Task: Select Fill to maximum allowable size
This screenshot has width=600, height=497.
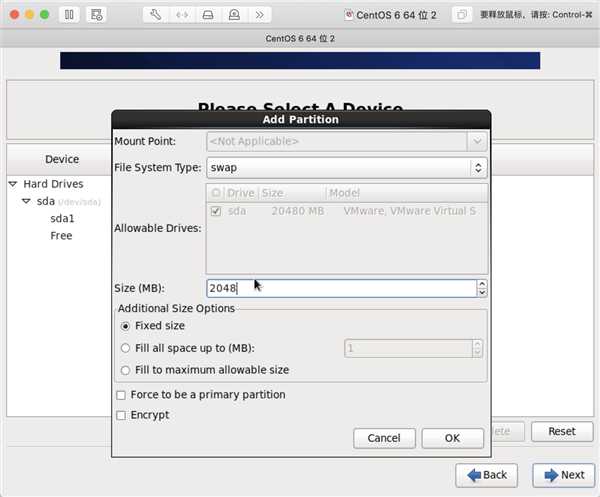Action: (x=125, y=370)
